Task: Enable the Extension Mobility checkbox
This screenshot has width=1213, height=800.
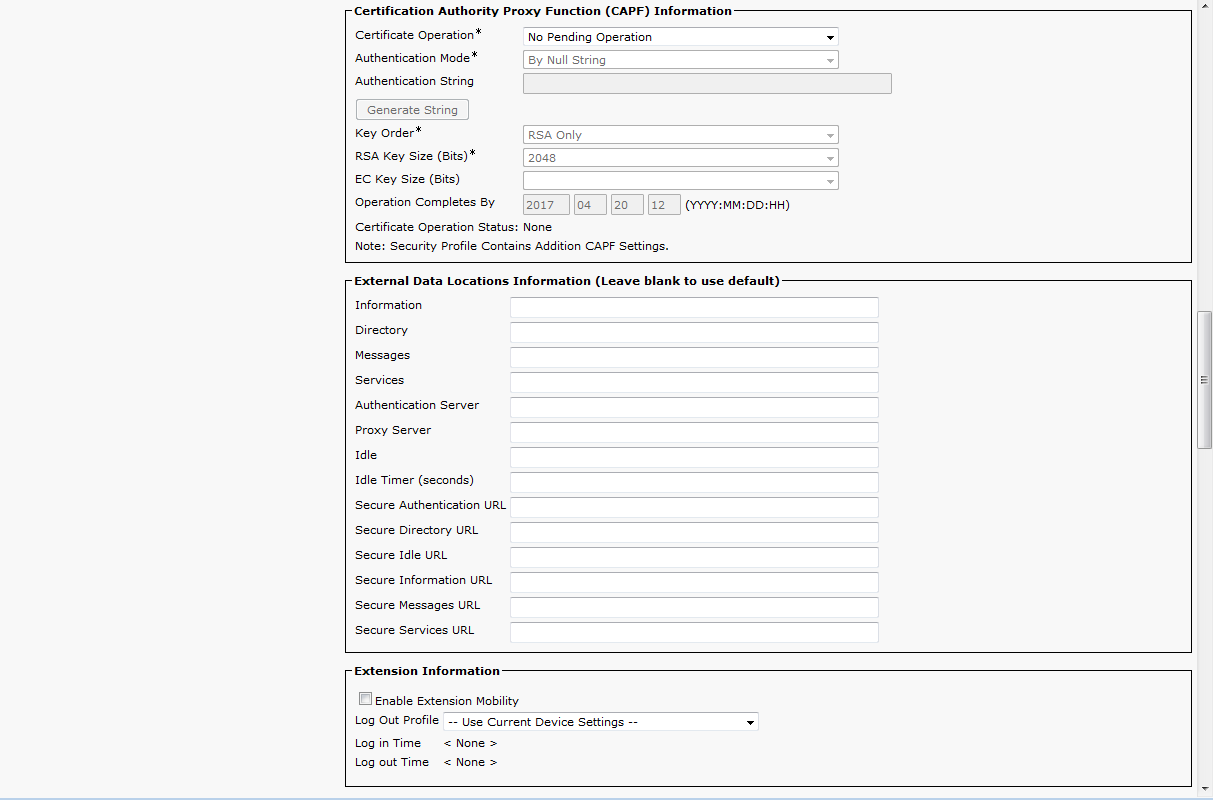Action: tap(365, 700)
